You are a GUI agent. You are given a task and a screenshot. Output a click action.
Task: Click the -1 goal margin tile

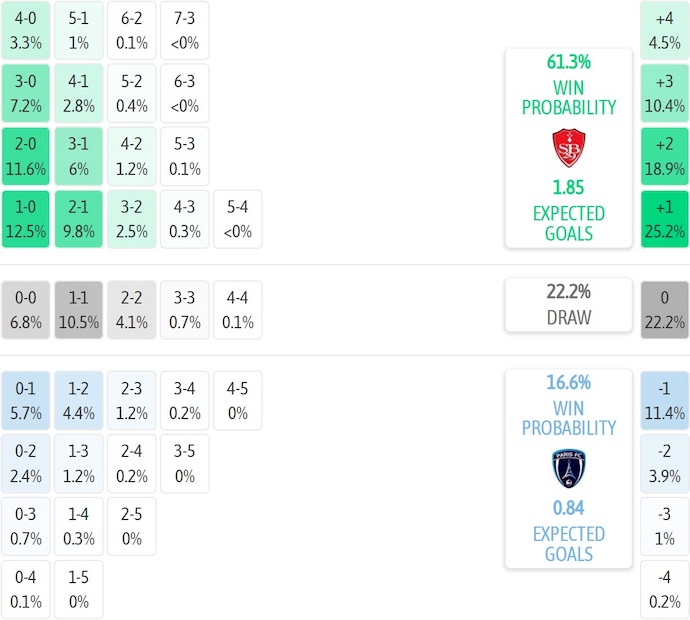[x=665, y=400]
